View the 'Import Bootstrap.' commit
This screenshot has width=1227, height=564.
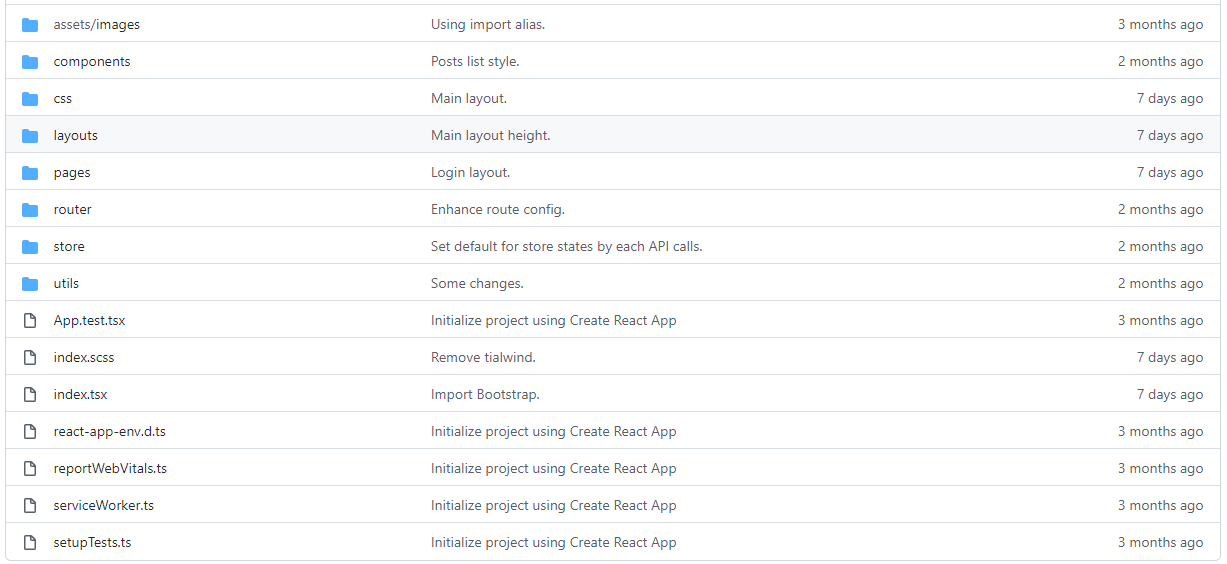coord(485,394)
